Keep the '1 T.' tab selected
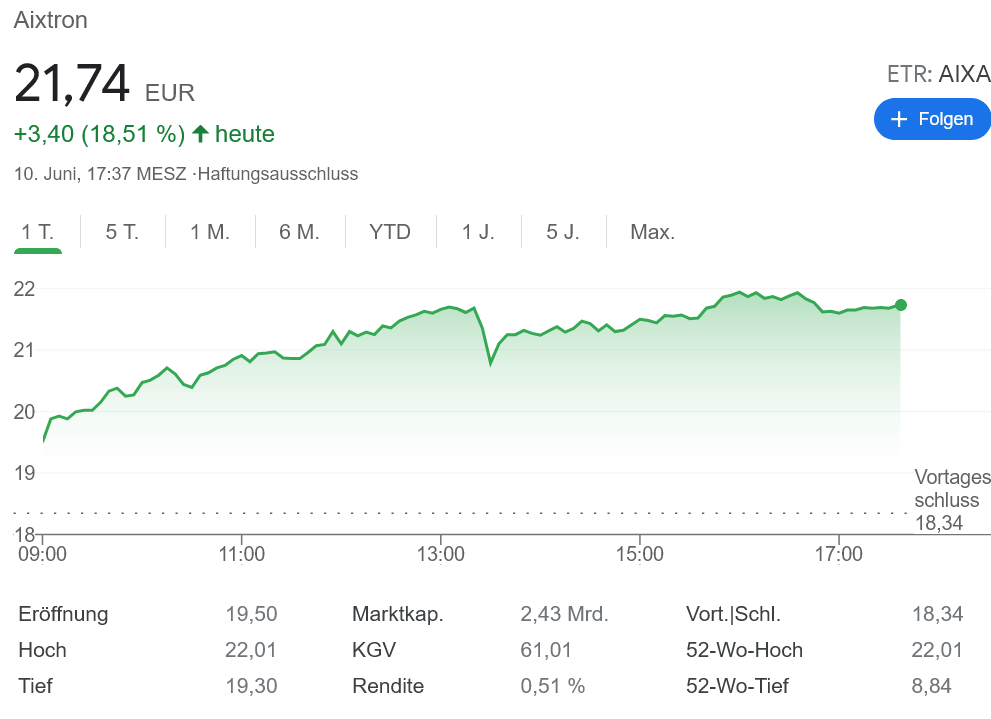Screen dimensions: 991x719 click(37, 231)
